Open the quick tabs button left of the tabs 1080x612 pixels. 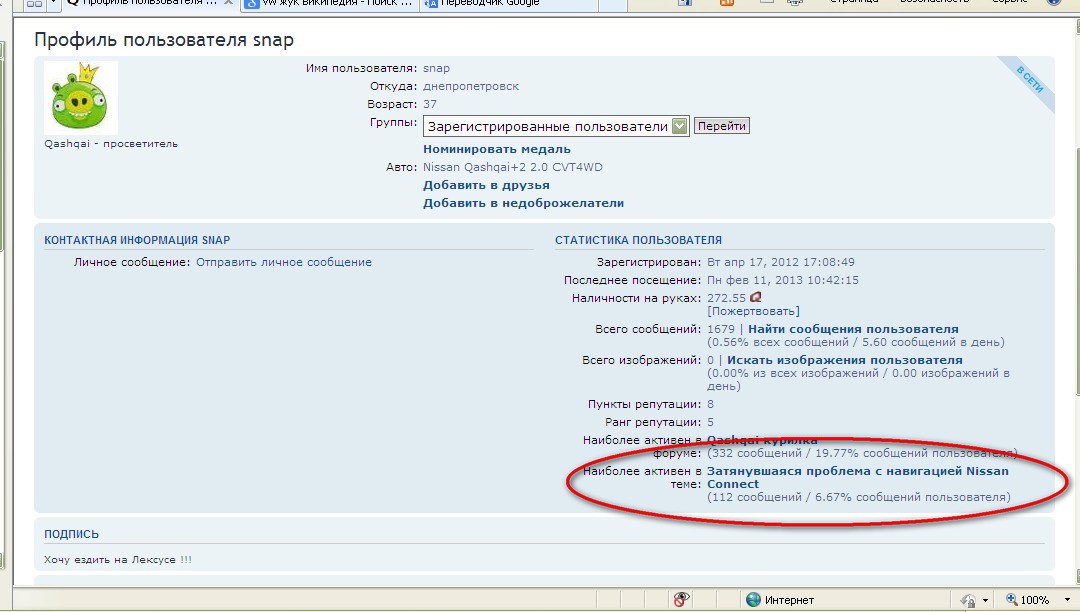[34, 4]
